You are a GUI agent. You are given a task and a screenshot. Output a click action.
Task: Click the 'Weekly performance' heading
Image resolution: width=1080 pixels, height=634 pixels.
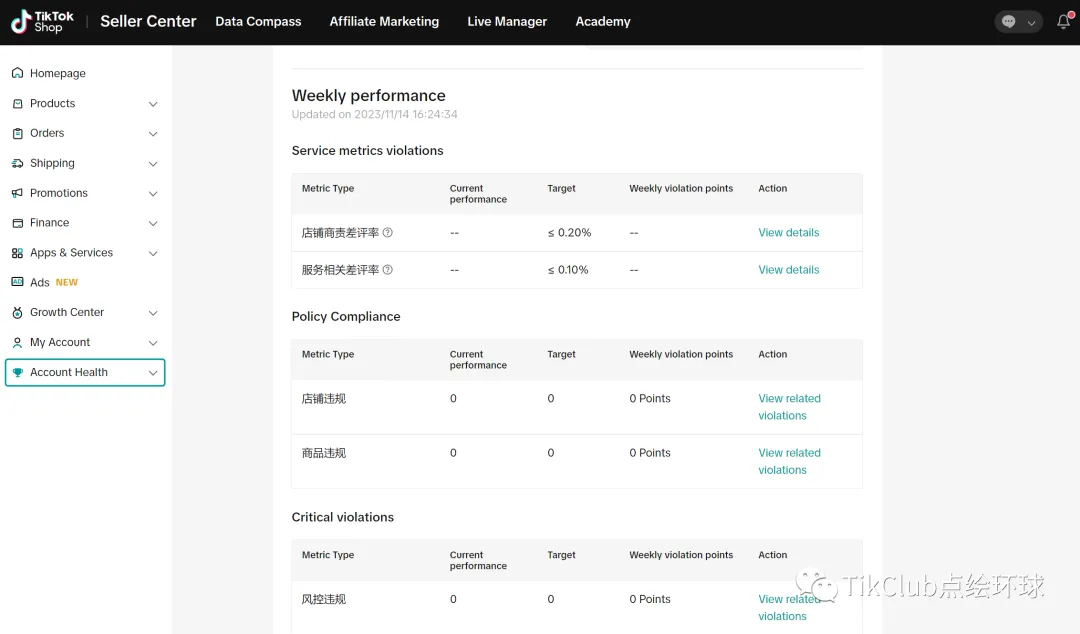[368, 95]
